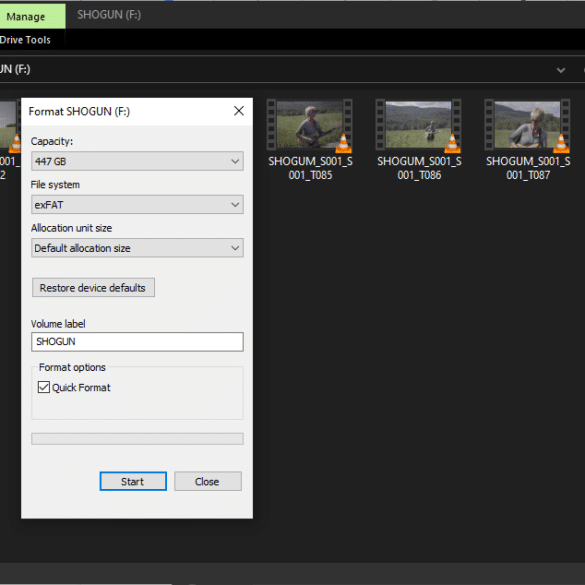Image resolution: width=585 pixels, height=585 pixels.
Task: Click the Volume label text field
Action: [137, 342]
